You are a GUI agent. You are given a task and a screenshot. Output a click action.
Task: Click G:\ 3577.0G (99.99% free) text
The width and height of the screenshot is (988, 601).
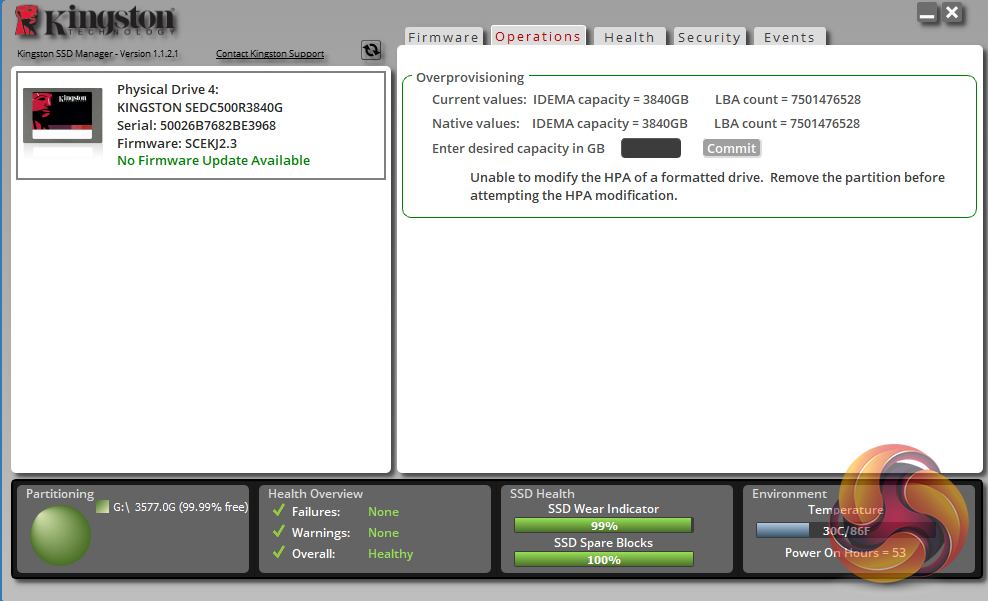pos(181,507)
